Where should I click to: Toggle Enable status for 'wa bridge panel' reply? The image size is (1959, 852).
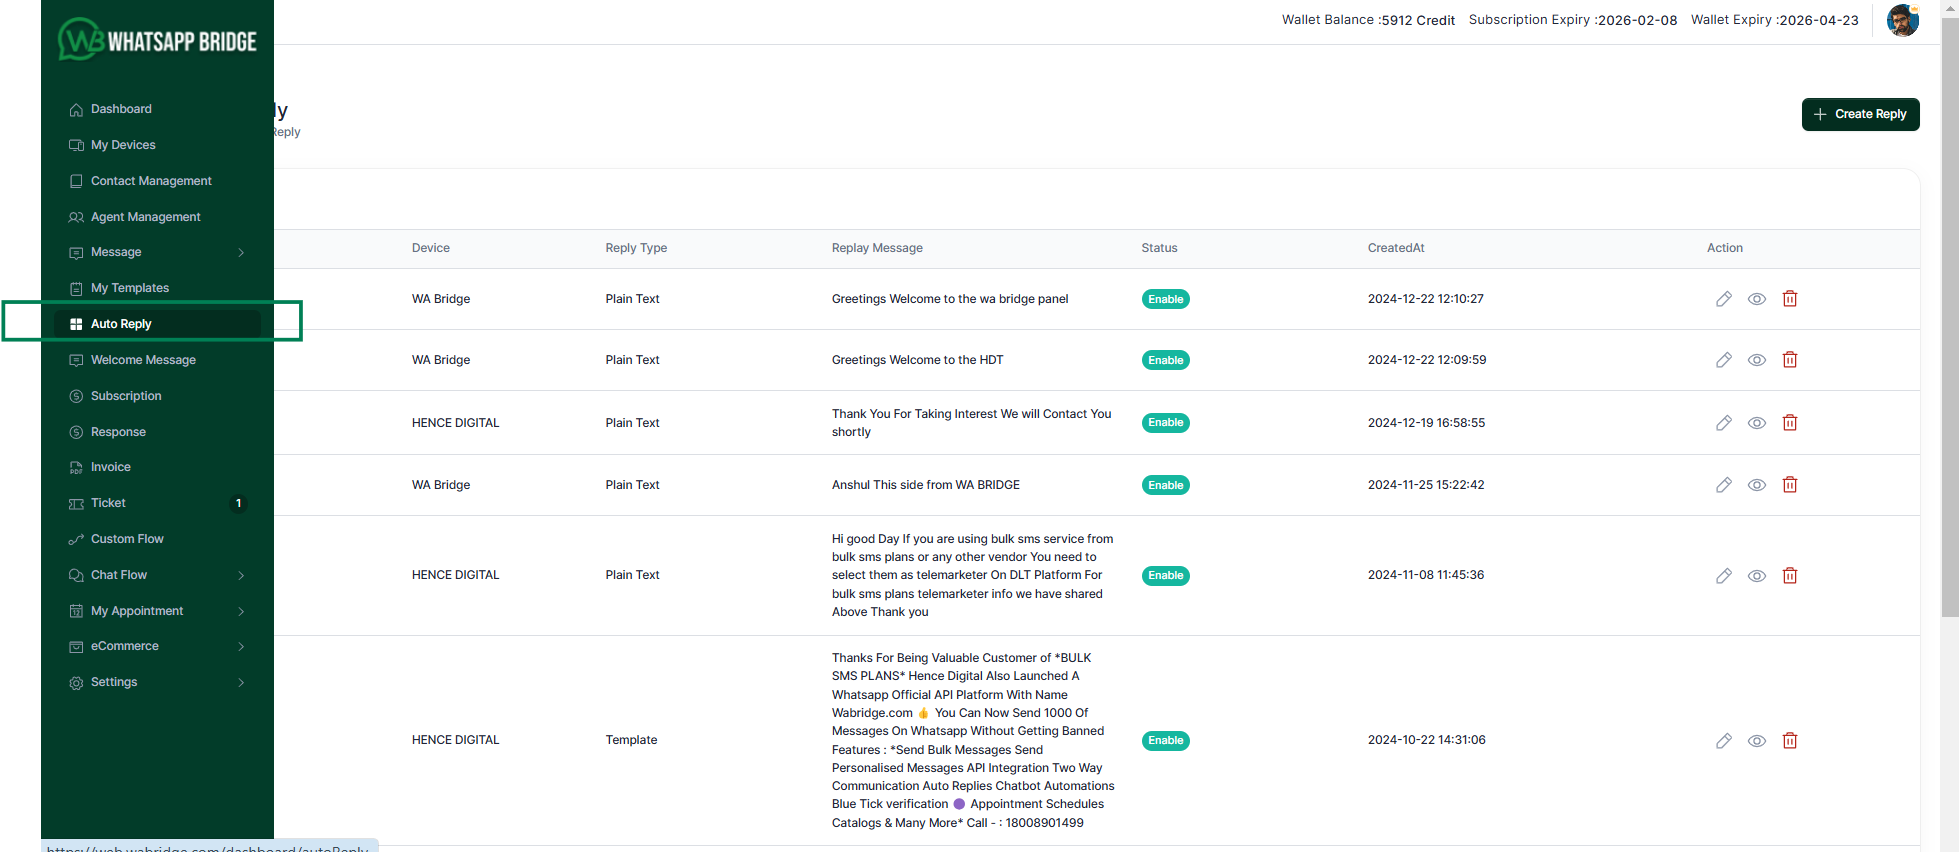point(1166,299)
